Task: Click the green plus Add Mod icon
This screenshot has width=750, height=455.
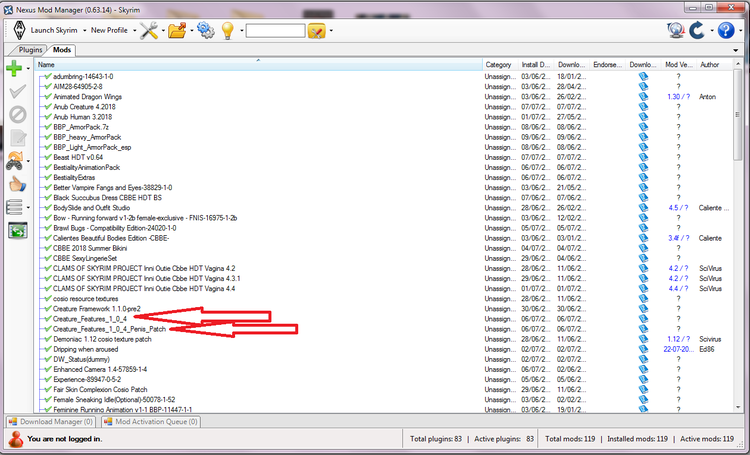Action: (14, 68)
